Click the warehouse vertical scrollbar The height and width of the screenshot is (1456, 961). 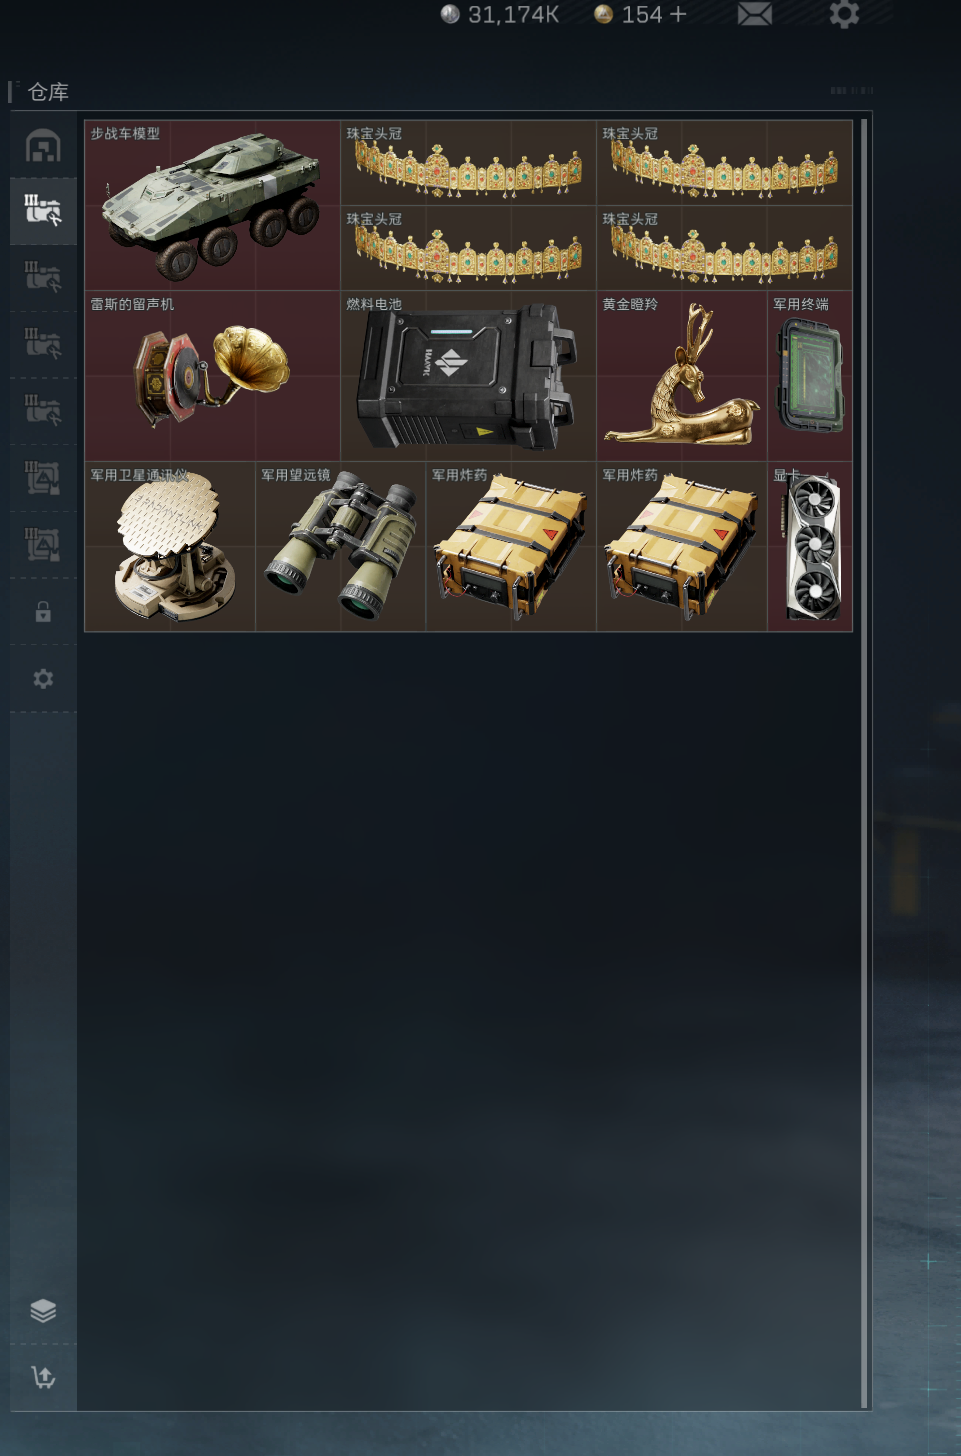pyautogui.click(x=864, y=763)
